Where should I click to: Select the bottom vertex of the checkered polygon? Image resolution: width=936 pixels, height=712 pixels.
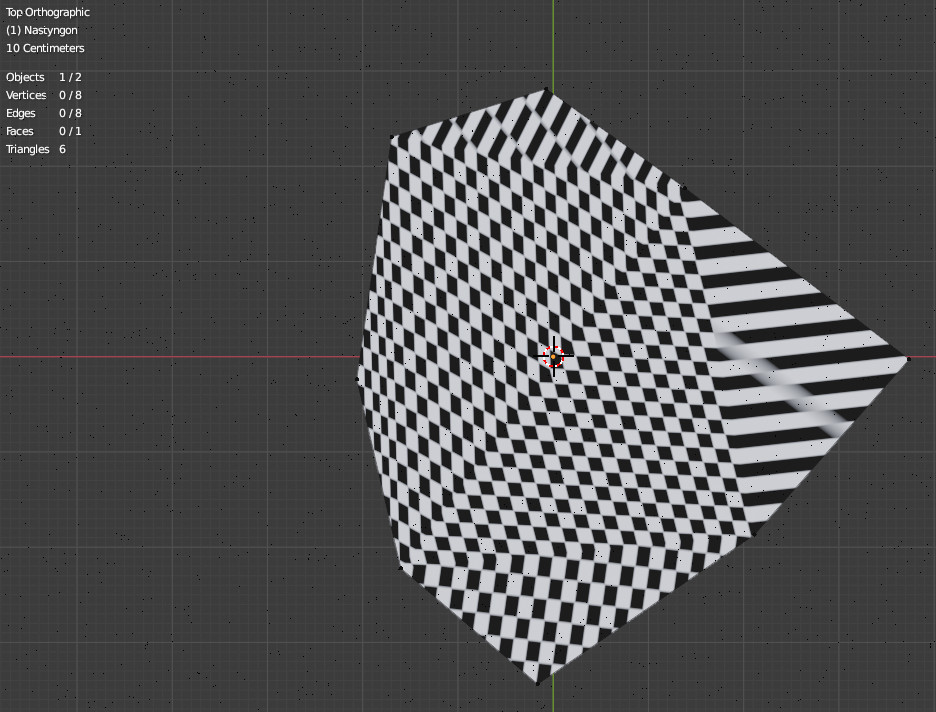pyautogui.click(x=537, y=683)
